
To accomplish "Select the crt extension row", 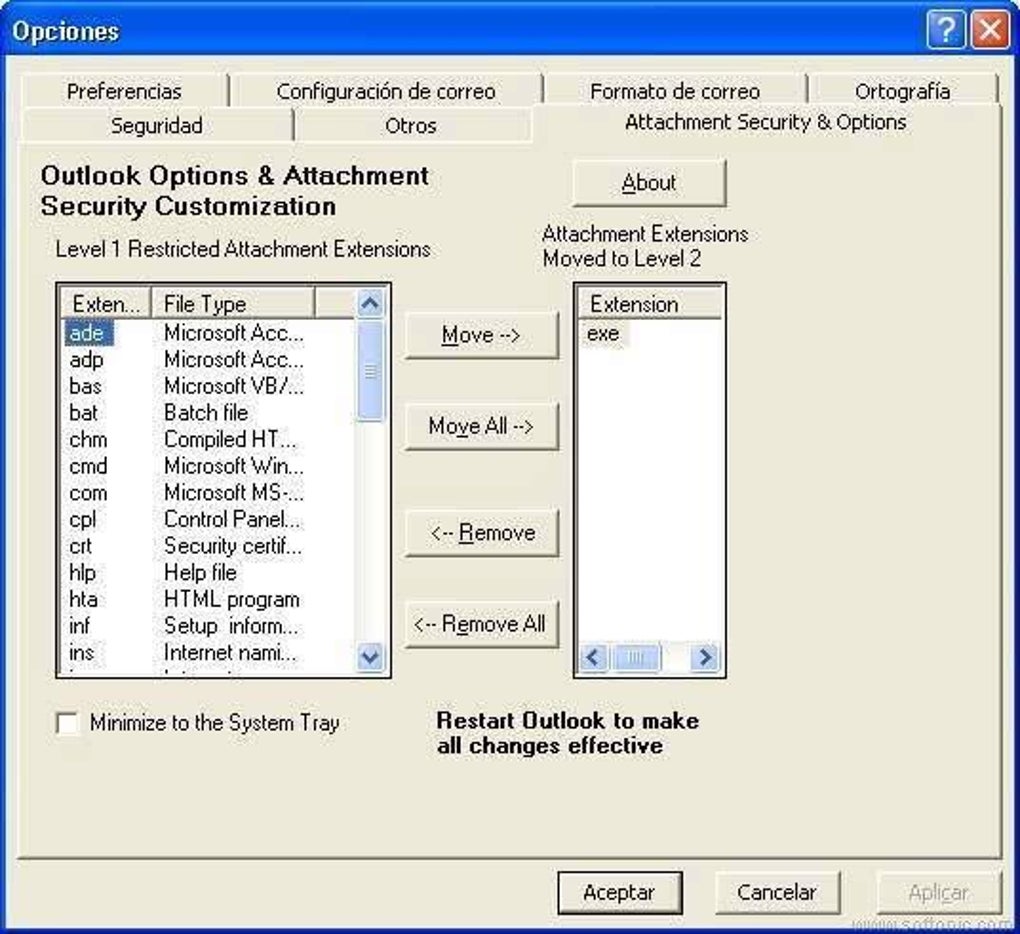I will 208,546.
